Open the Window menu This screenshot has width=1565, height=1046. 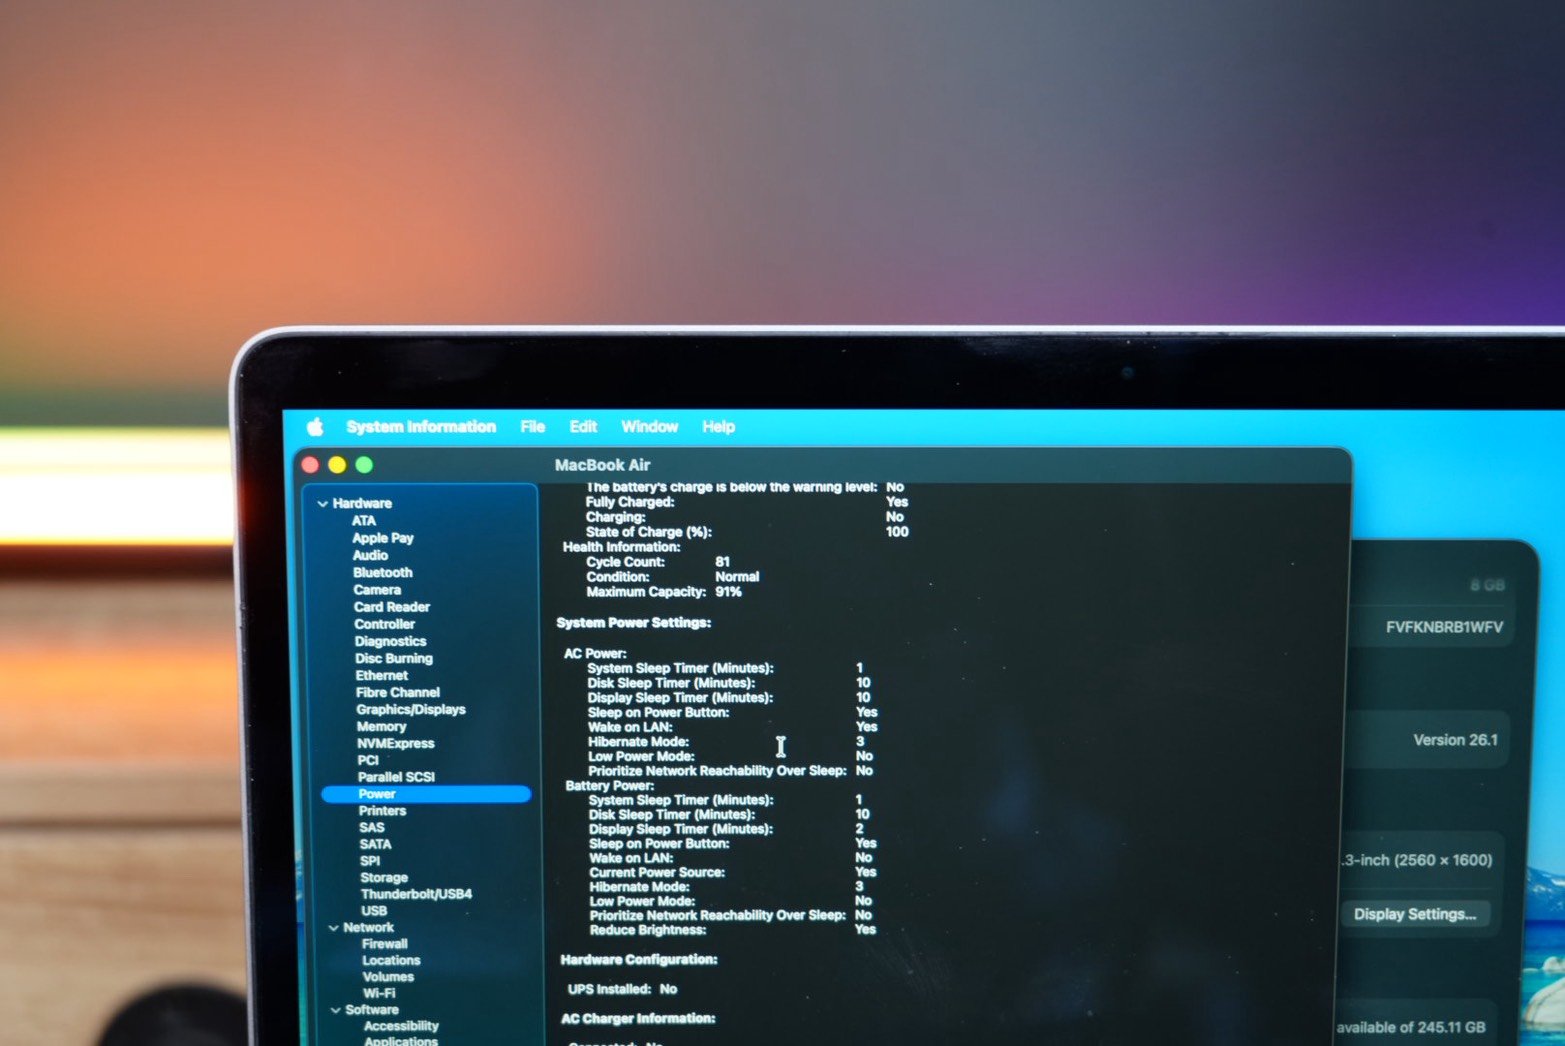pos(649,427)
